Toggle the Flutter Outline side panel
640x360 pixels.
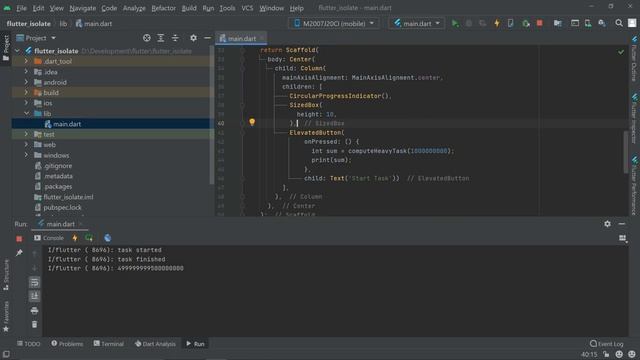coord(634,59)
